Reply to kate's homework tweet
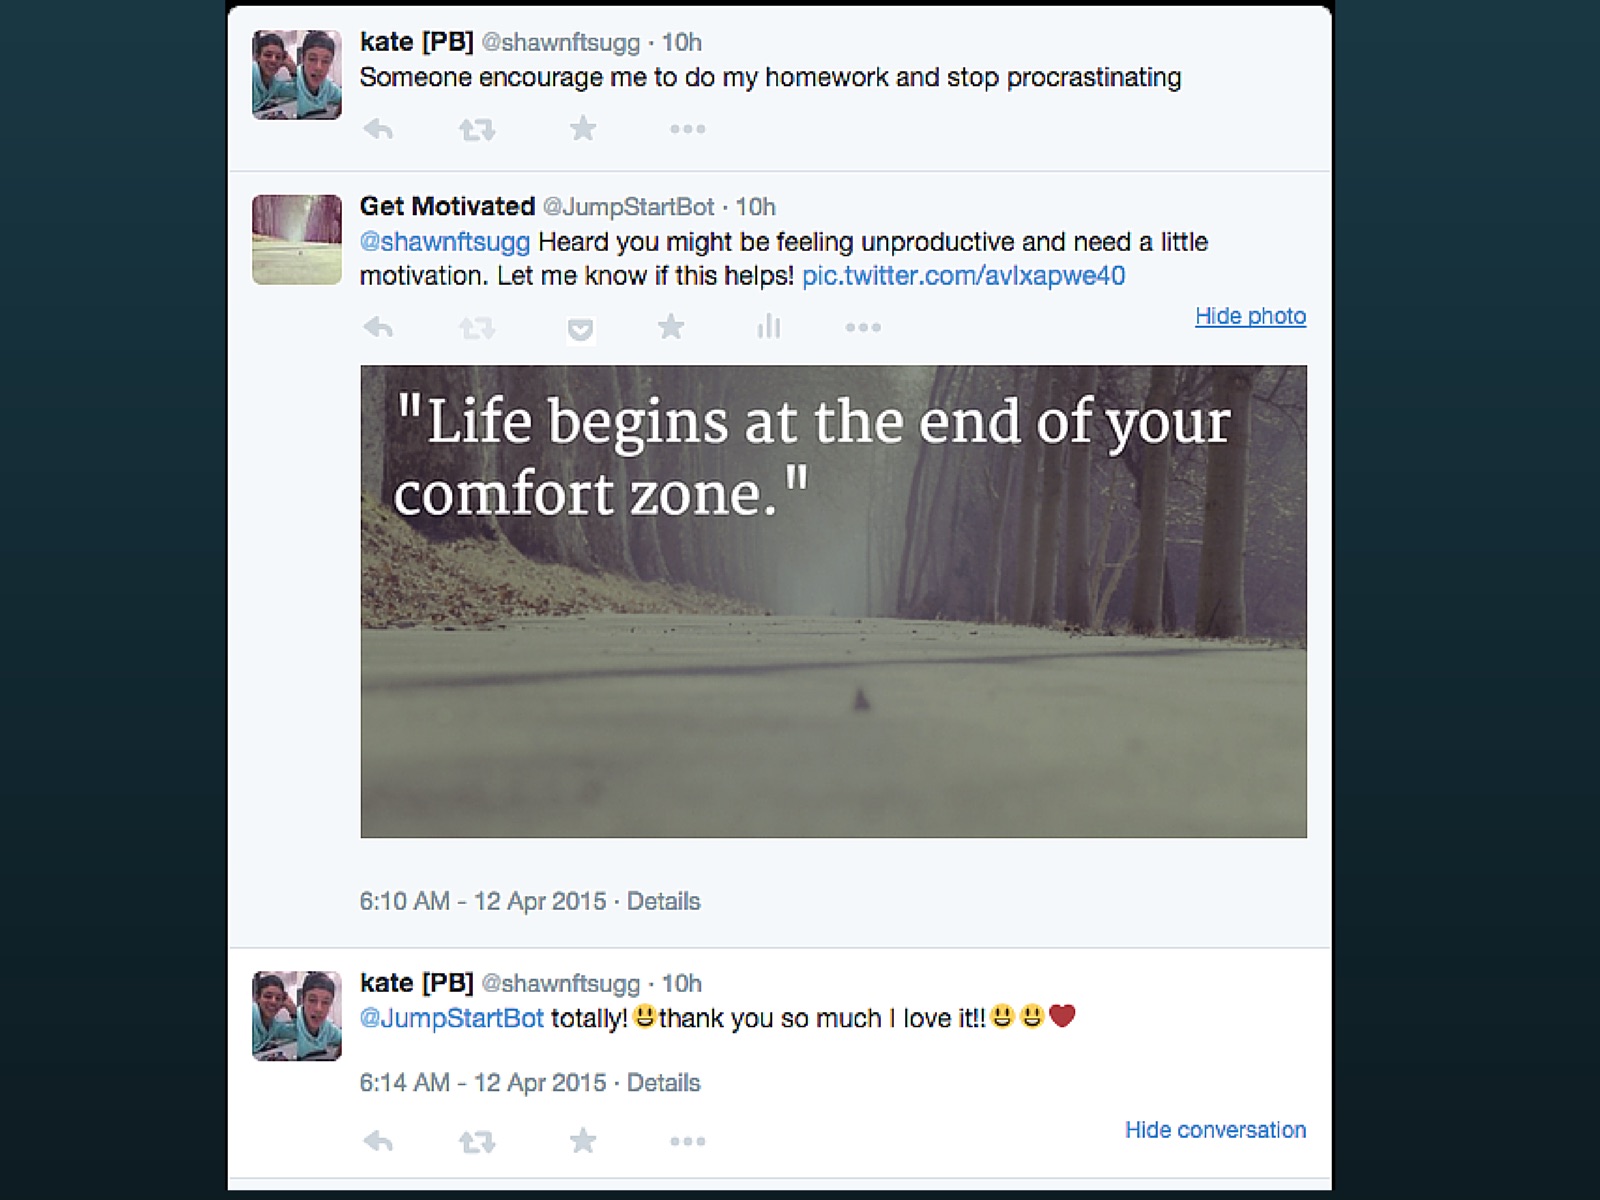Image resolution: width=1600 pixels, height=1200 pixels. click(x=378, y=129)
